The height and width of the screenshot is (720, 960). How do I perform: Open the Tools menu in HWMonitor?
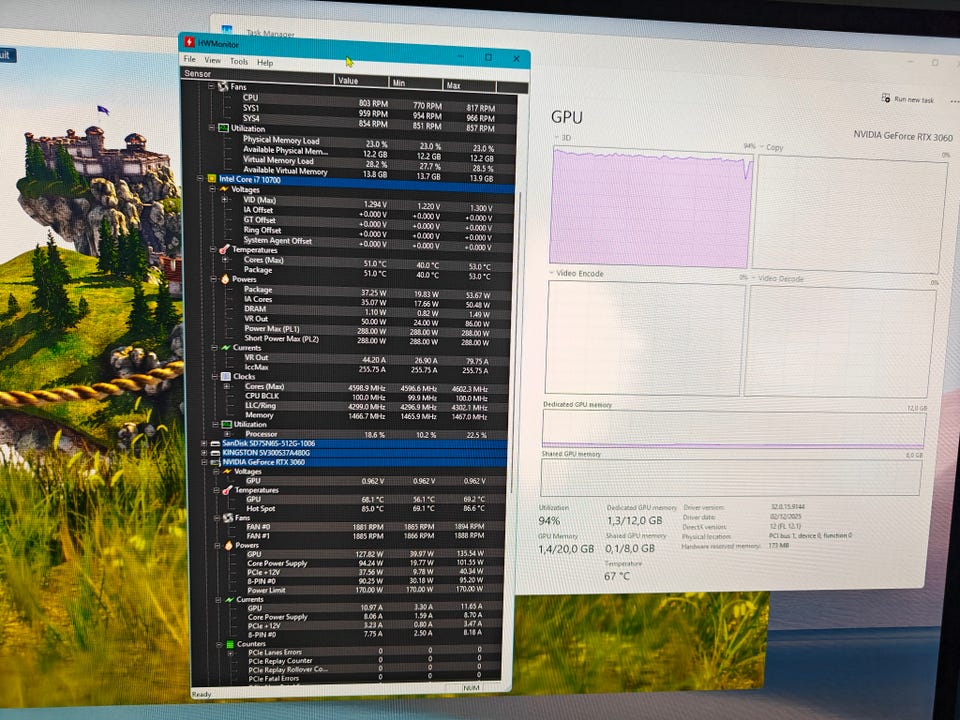click(x=239, y=62)
